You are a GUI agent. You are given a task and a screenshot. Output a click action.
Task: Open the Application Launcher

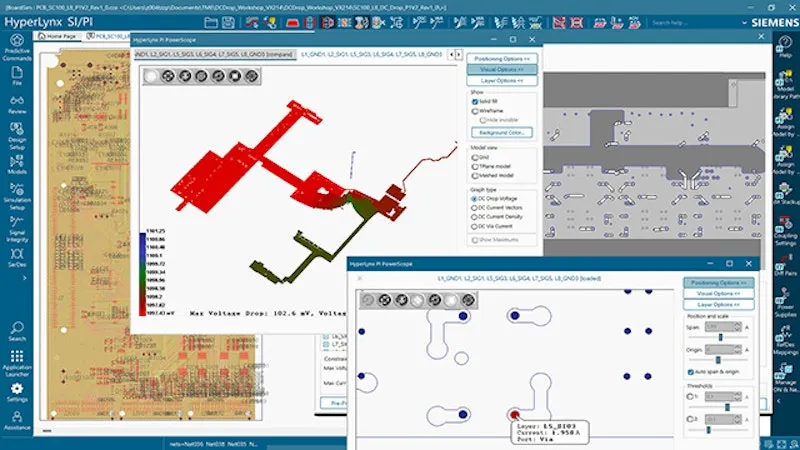coord(17,363)
